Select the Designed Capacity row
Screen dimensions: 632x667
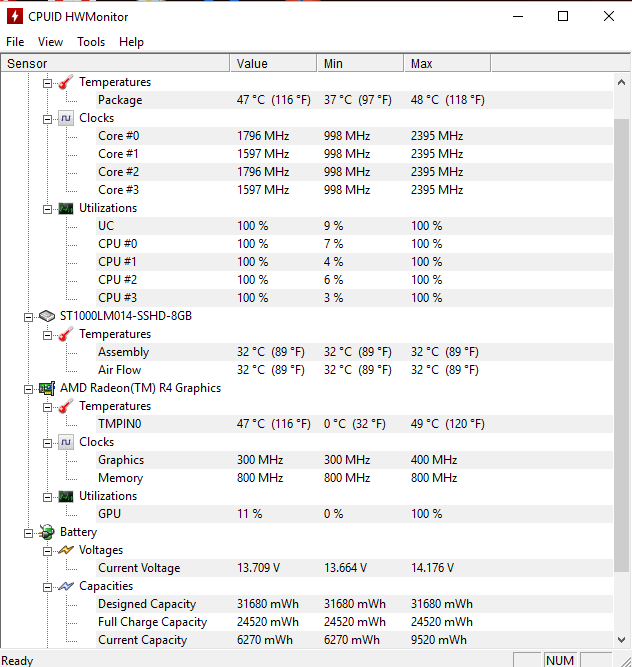coord(354,604)
